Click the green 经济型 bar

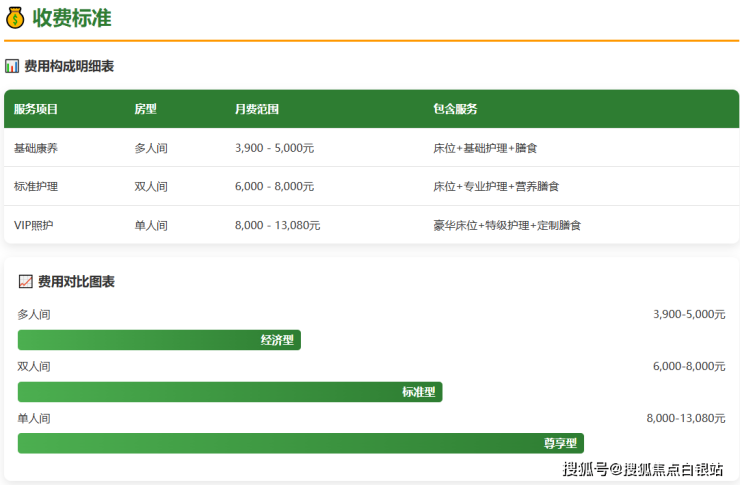159,340
